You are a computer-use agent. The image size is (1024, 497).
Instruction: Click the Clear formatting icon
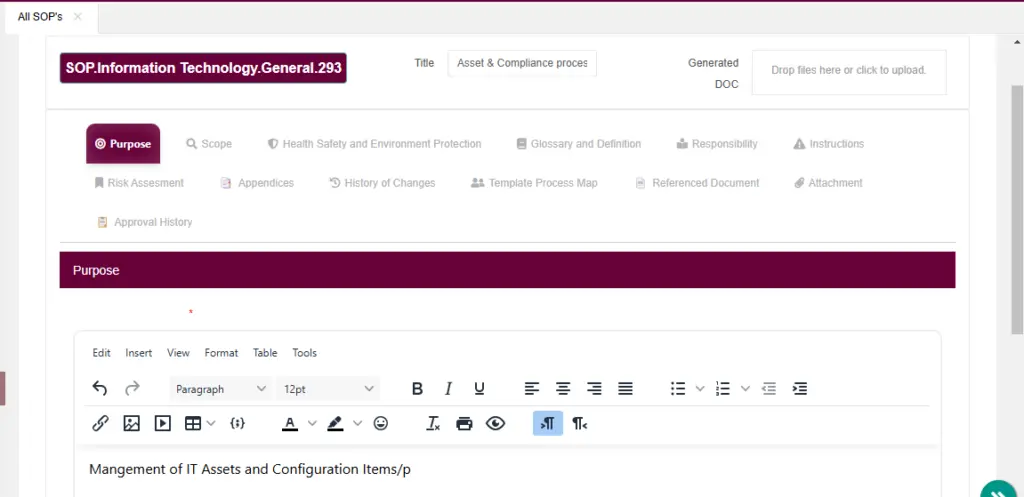tap(433, 423)
